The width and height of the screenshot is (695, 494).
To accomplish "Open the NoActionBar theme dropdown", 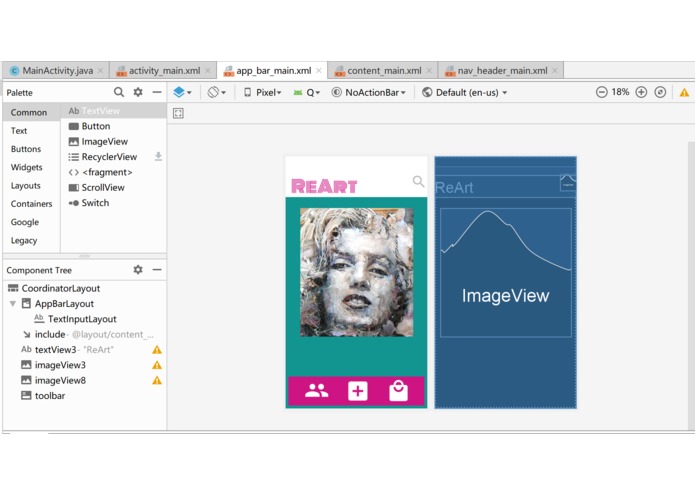I will pos(369,92).
